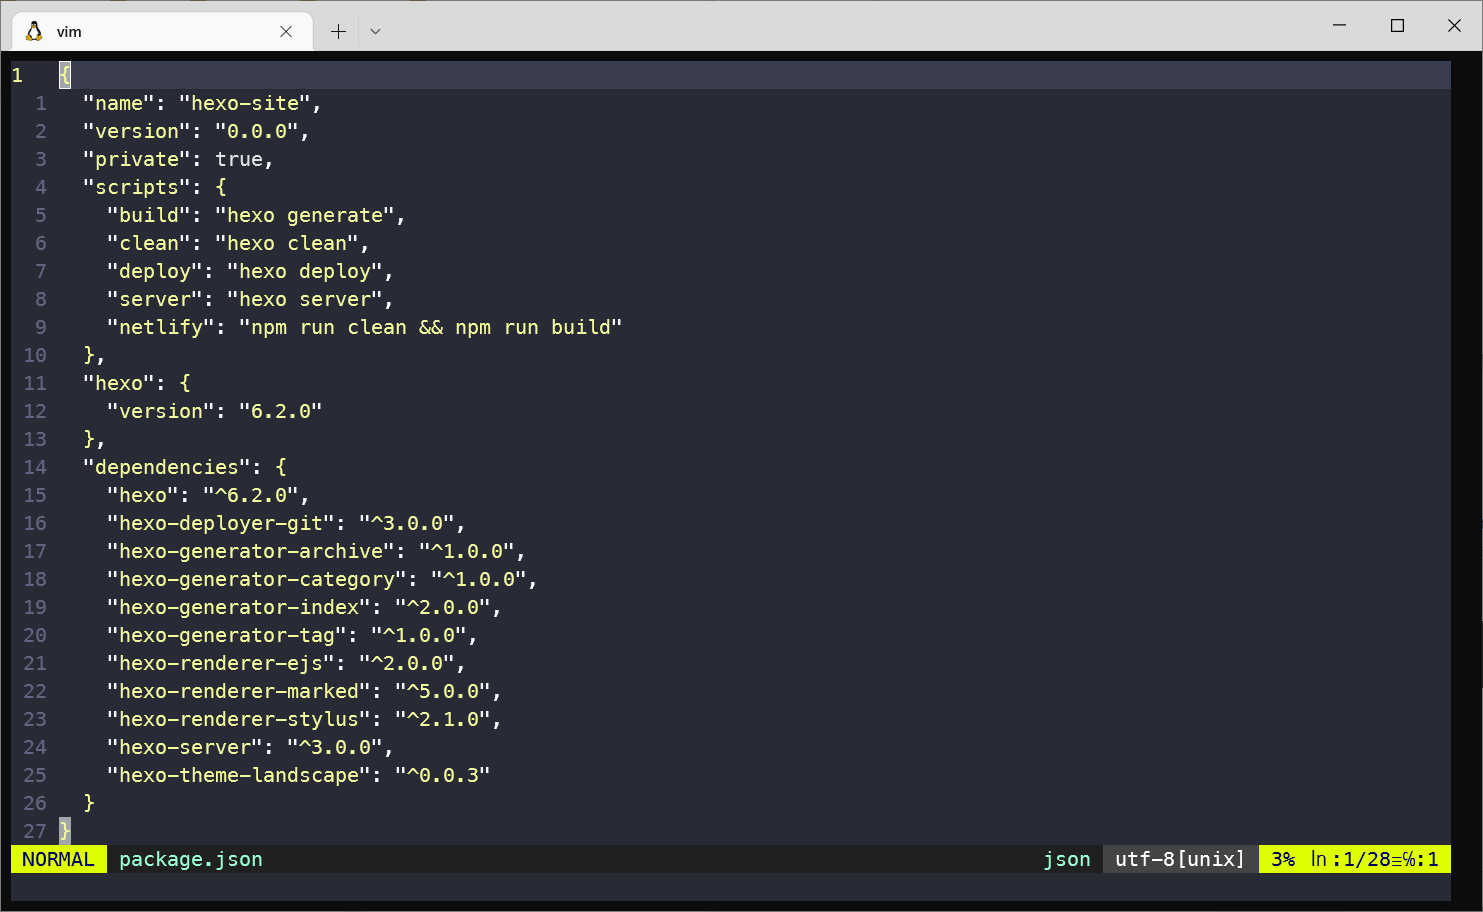1483x912 pixels.
Task: Click the "deploy" script key
Action: click(155, 271)
